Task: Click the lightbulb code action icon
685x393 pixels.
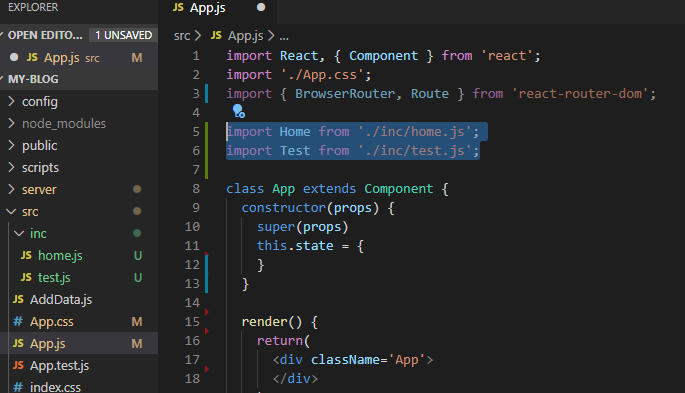Action: click(x=239, y=111)
